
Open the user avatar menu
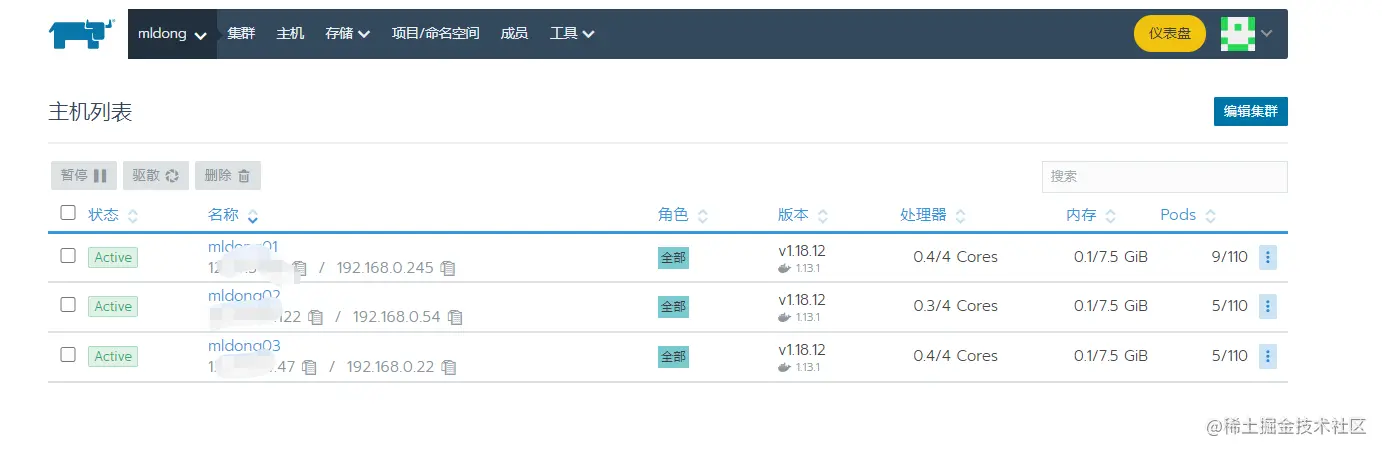[1238, 34]
